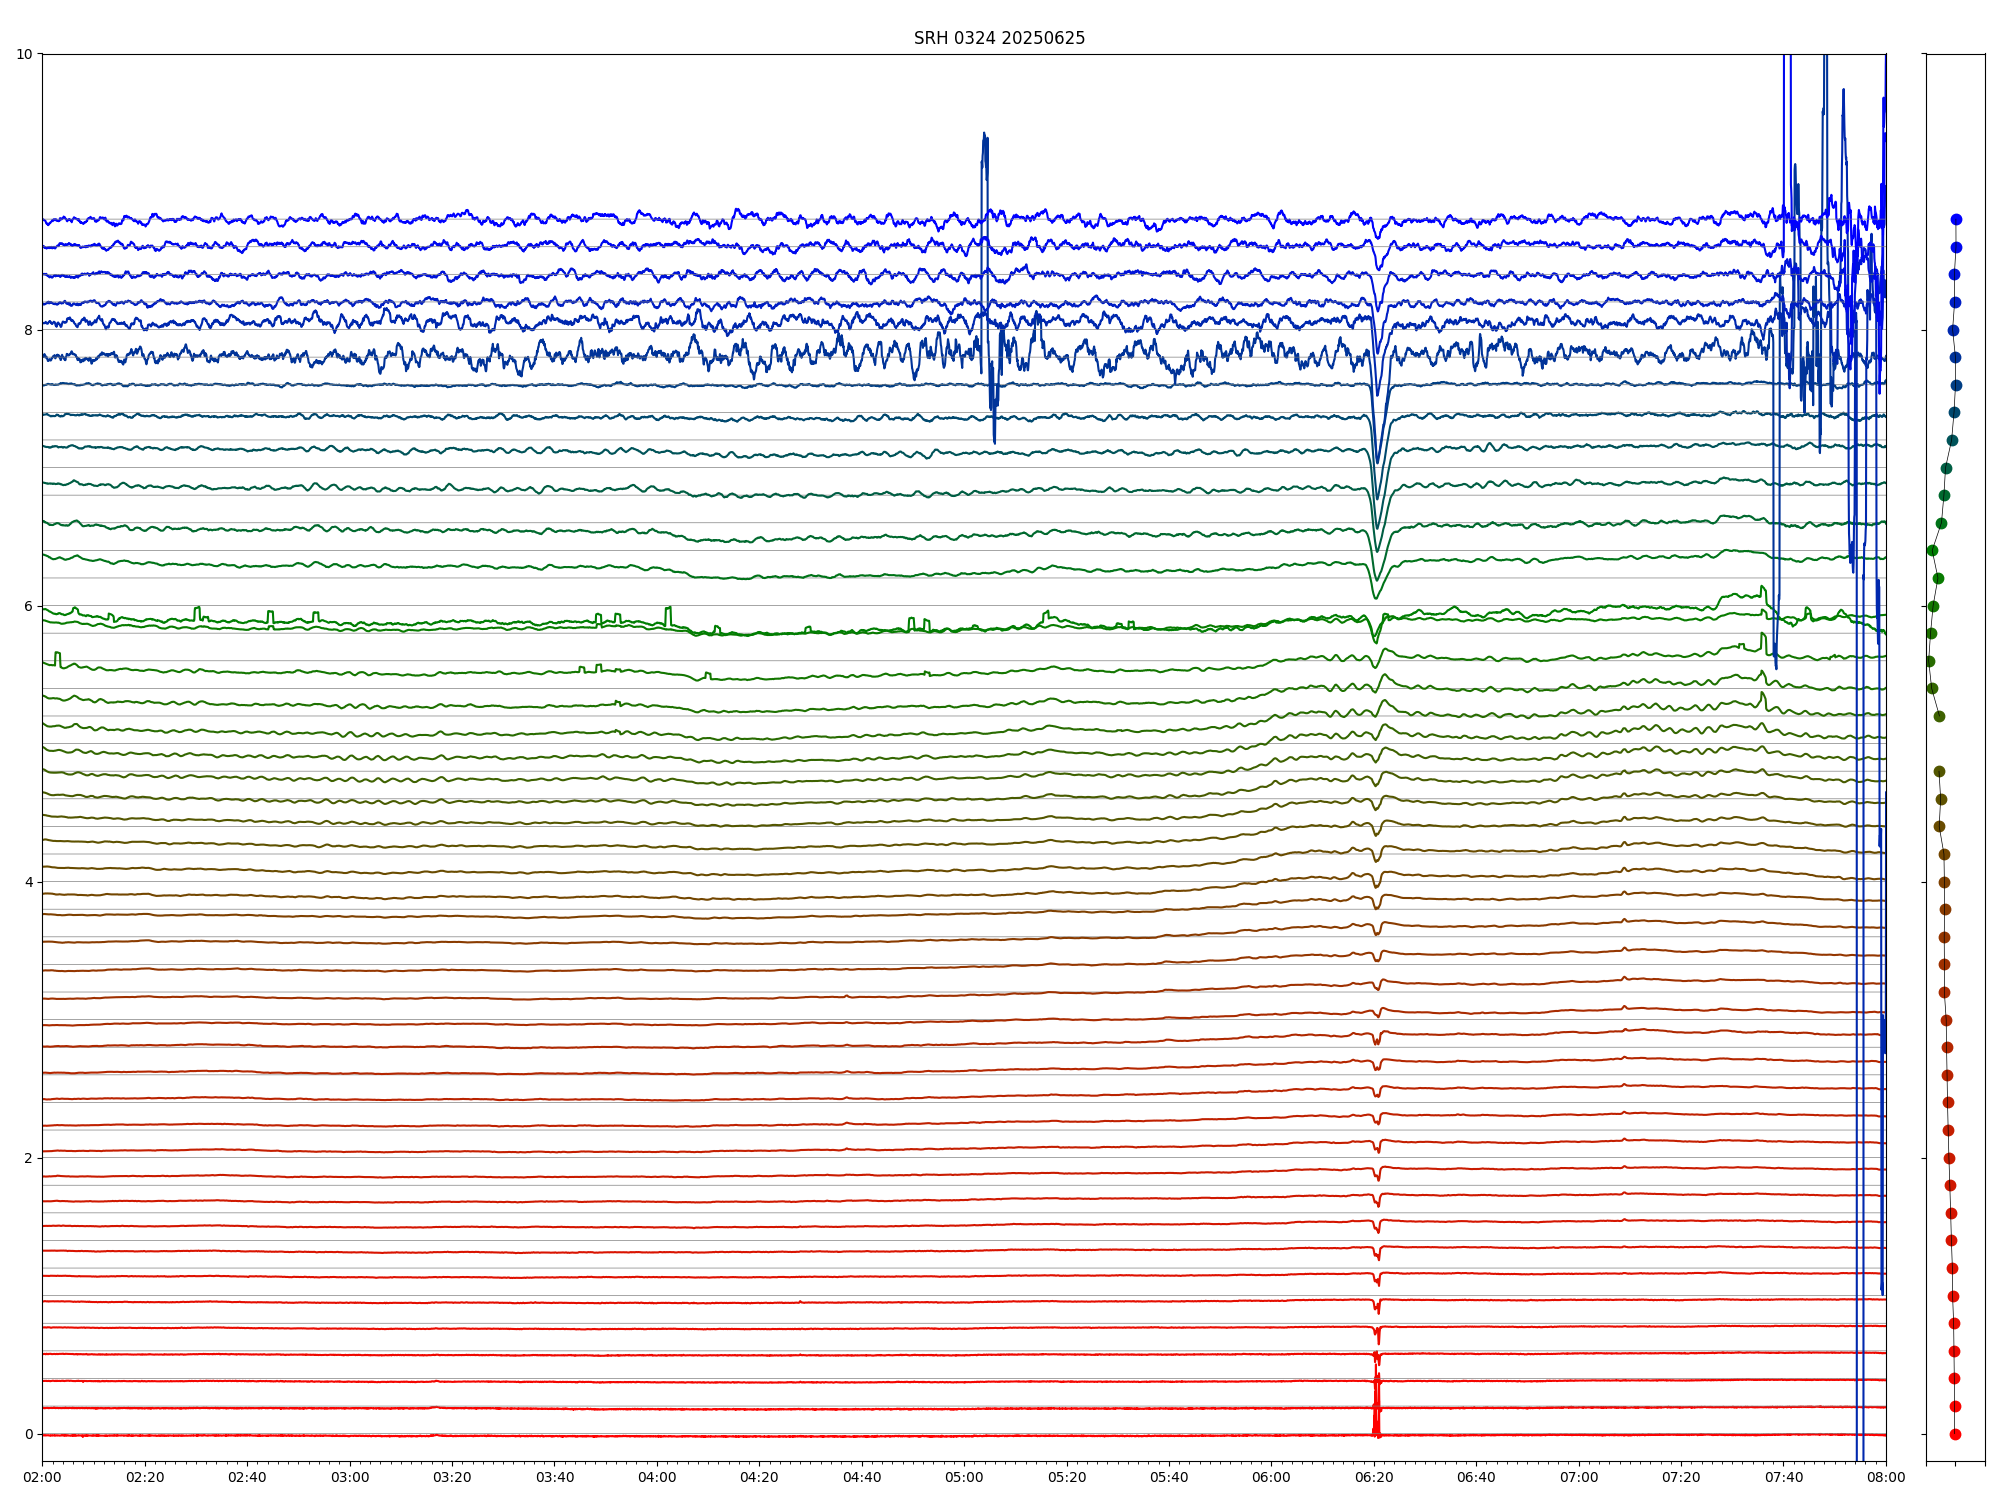Click the plot title SRH 0324 20250625
This screenshot has width=2000, height=1500.
(x=999, y=38)
